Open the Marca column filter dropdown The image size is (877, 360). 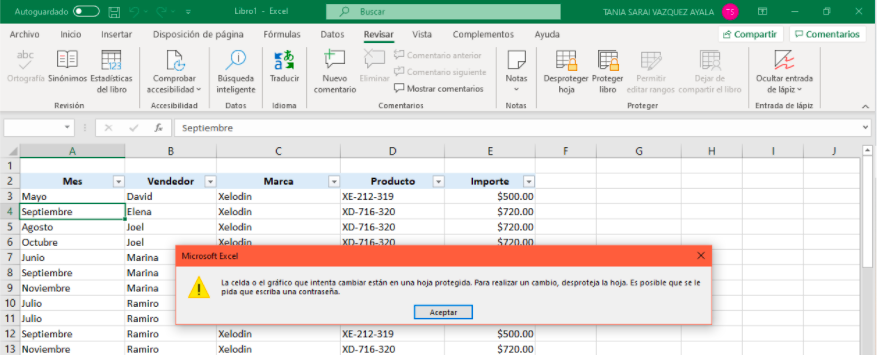(334, 182)
